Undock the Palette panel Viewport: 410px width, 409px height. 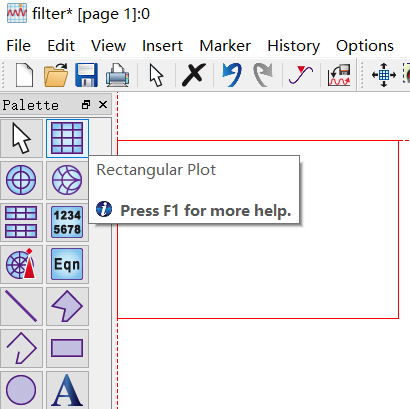(86, 105)
